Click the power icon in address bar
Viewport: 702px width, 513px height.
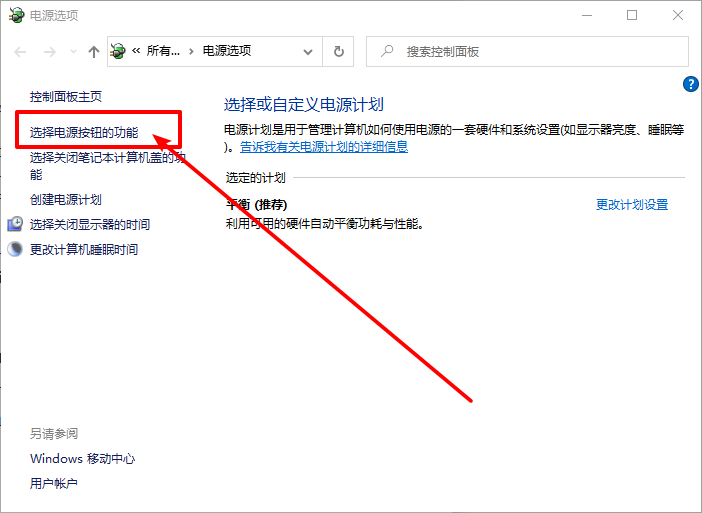click(x=119, y=51)
